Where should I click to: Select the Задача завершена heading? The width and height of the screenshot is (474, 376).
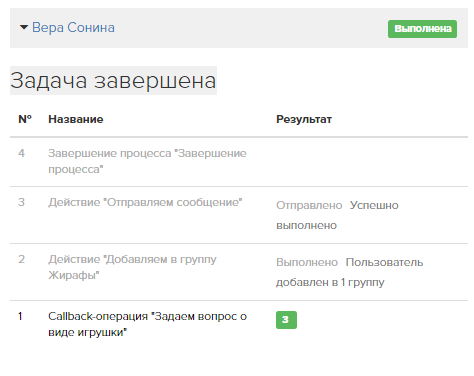tap(113, 80)
